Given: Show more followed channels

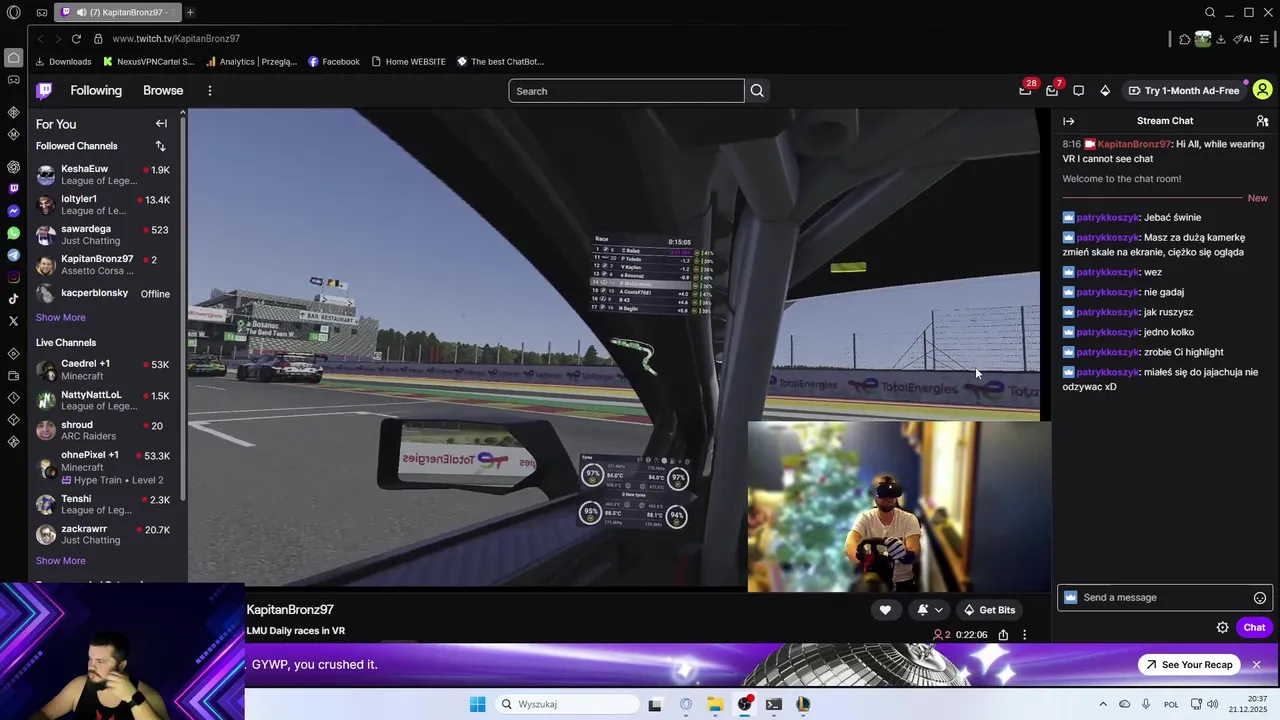Looking at the screenshot, I should 60,318.
